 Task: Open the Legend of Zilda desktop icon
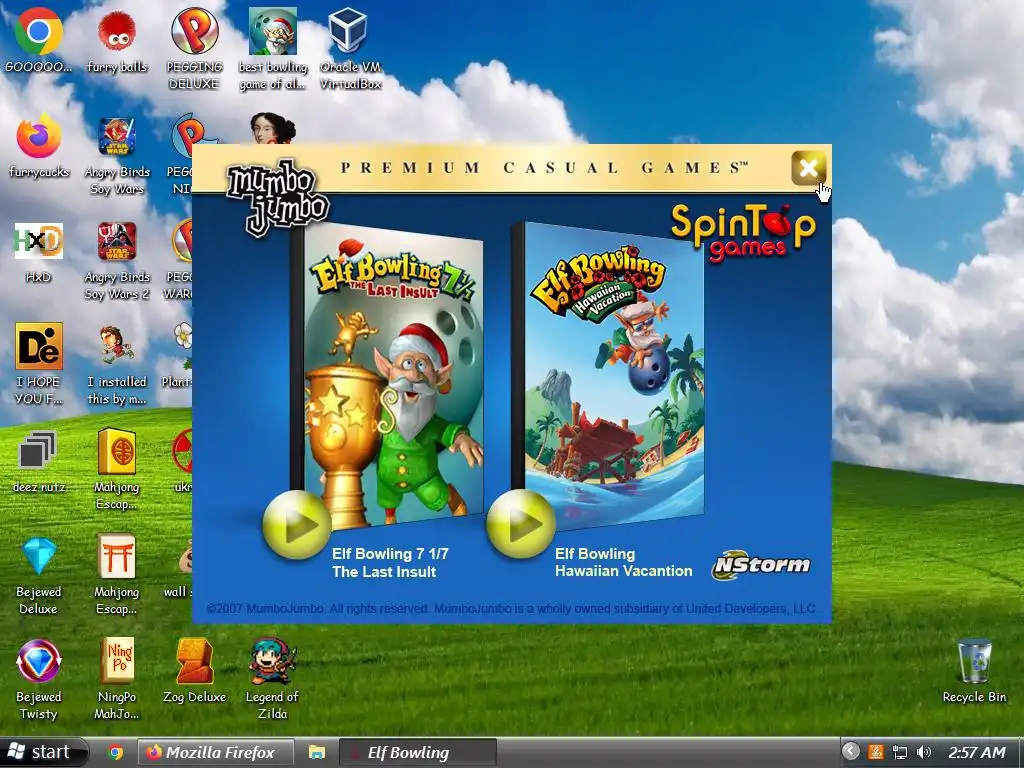pyautogui.click(x=273, y=661)
